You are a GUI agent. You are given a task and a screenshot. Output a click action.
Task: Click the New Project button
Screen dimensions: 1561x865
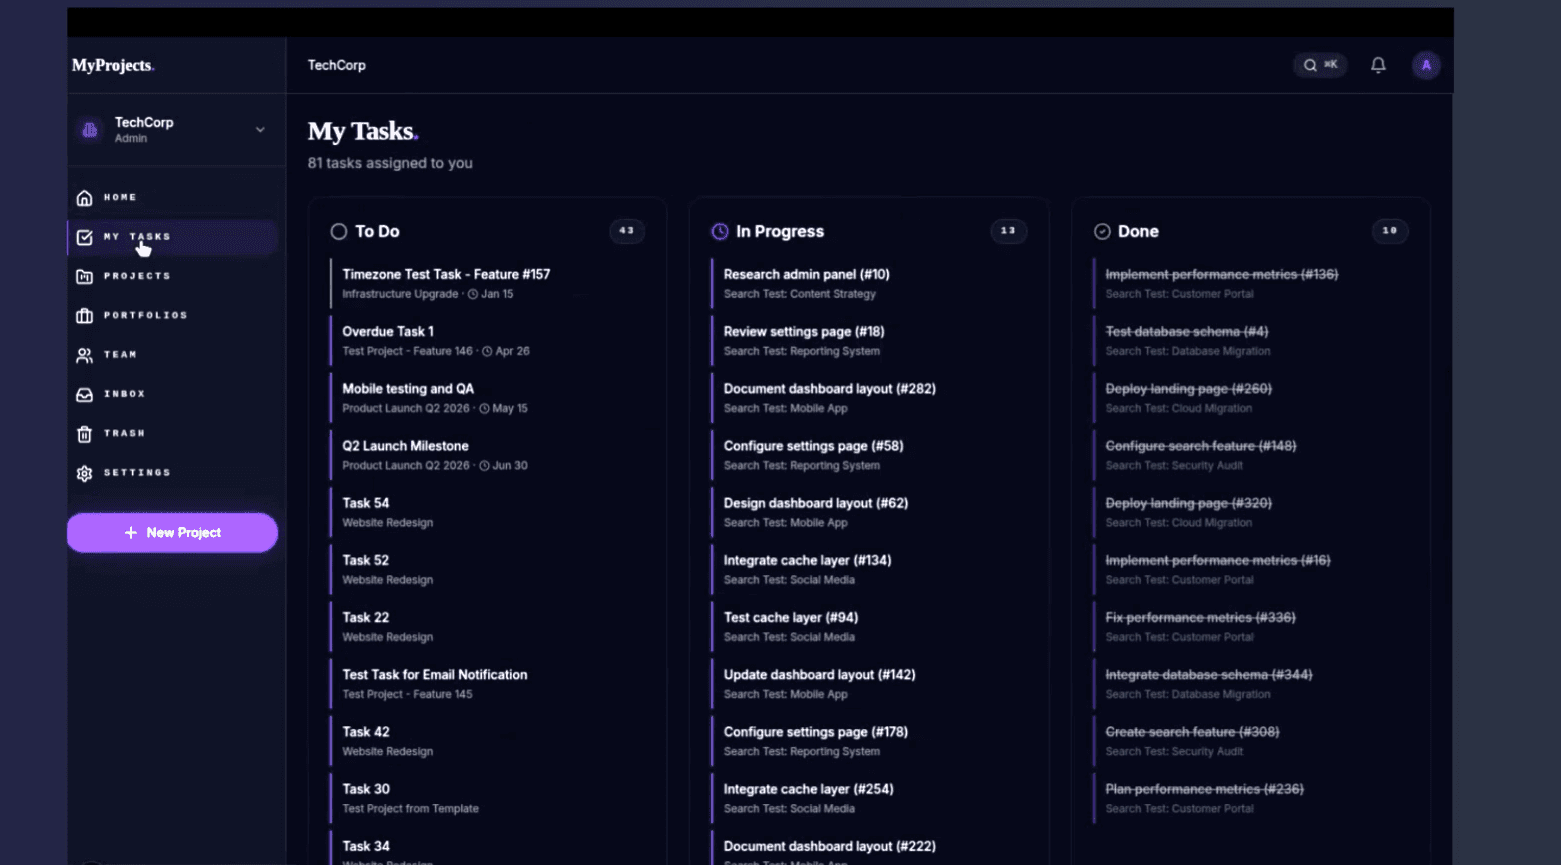[172, 533]
